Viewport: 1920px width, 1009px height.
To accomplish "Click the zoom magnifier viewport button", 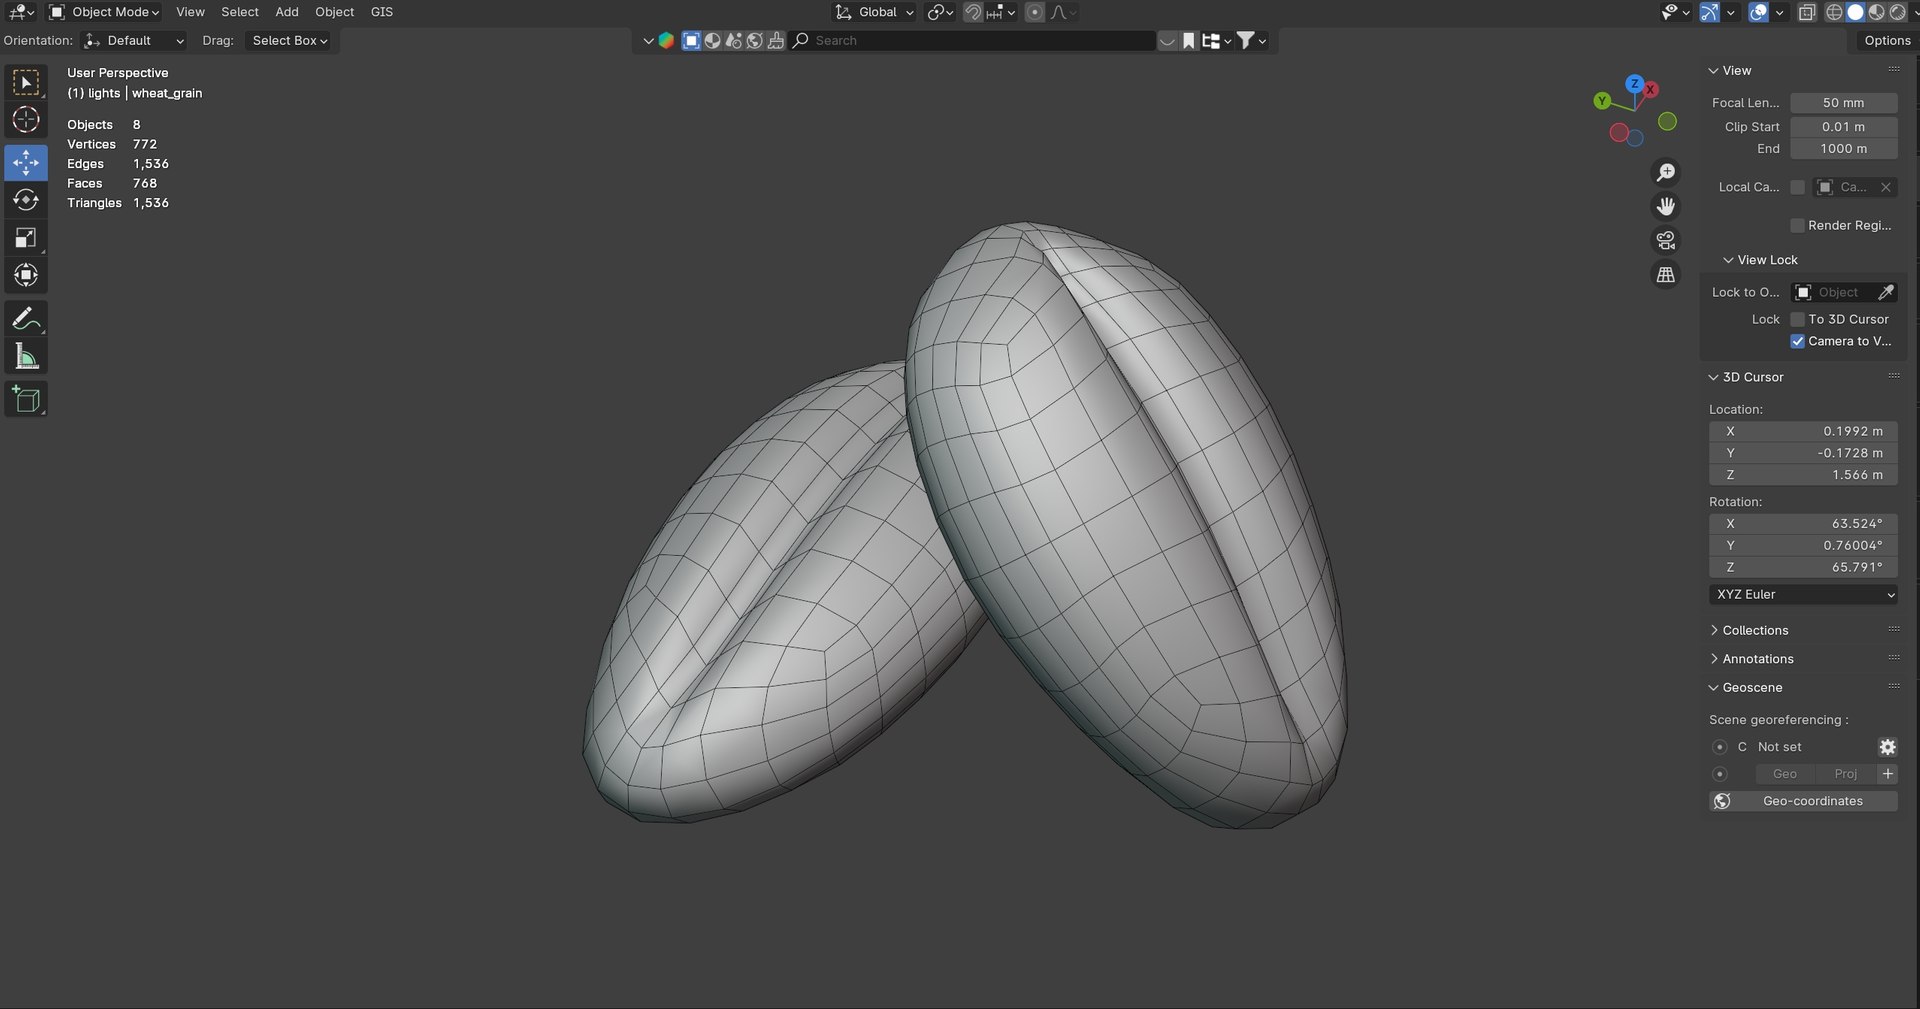I will 1665,172.
